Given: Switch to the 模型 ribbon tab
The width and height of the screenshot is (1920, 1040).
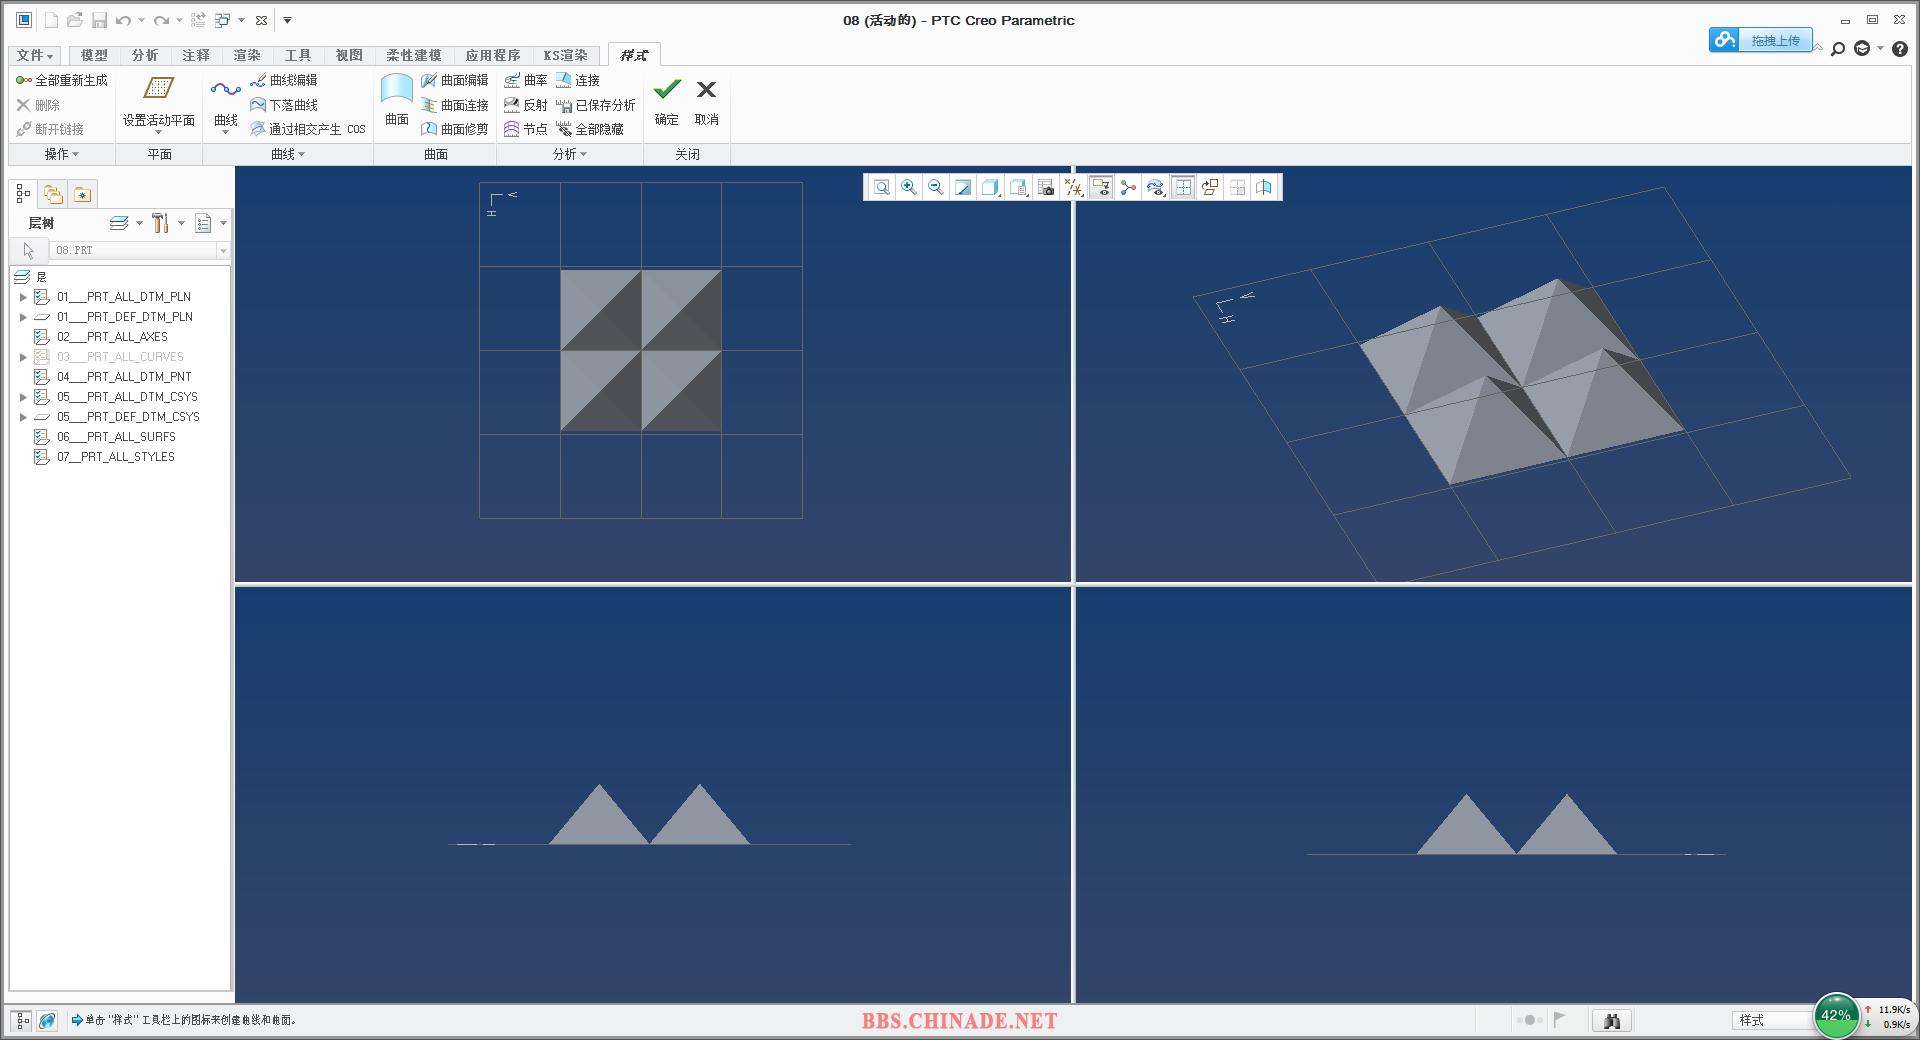Looking at the screenshot, I should [94, 55].
